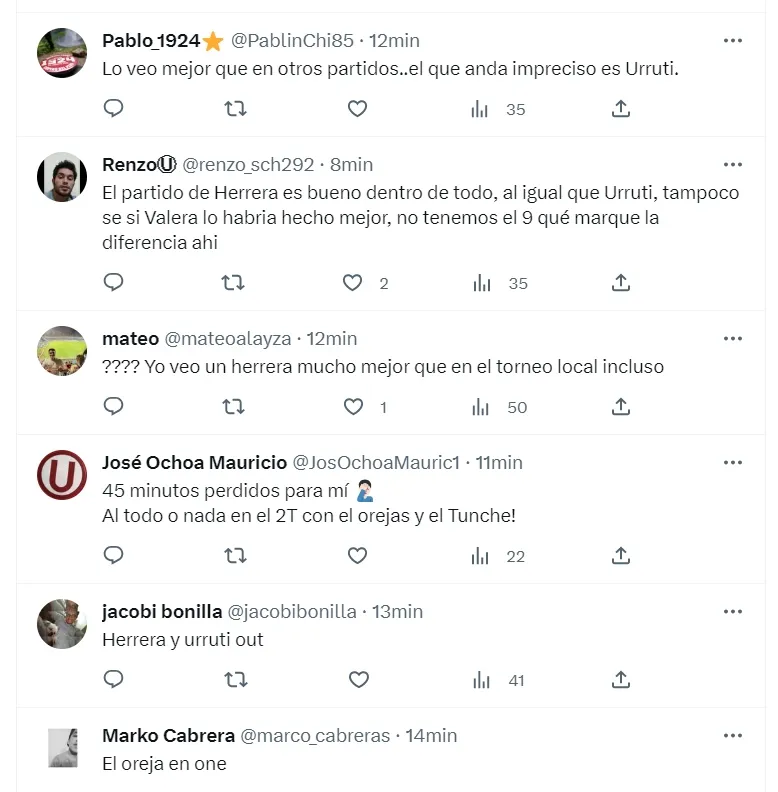
Task: Open more options on José Ochoa's tweet
Action: pyautogui.click(x=733, y=462)
